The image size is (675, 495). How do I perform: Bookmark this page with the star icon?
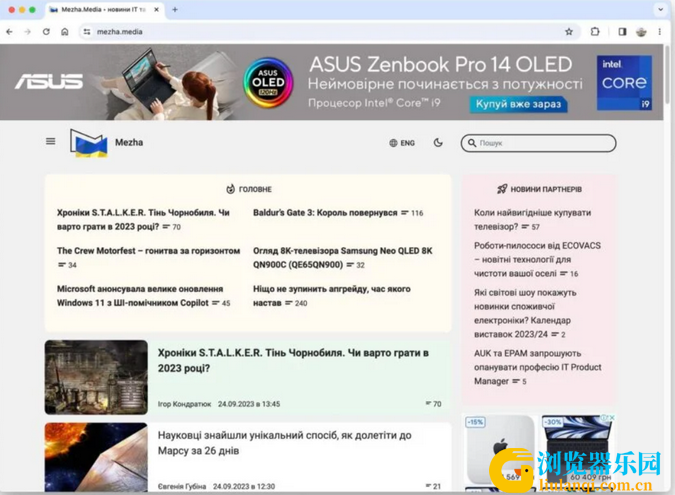(x=569, y=31)
